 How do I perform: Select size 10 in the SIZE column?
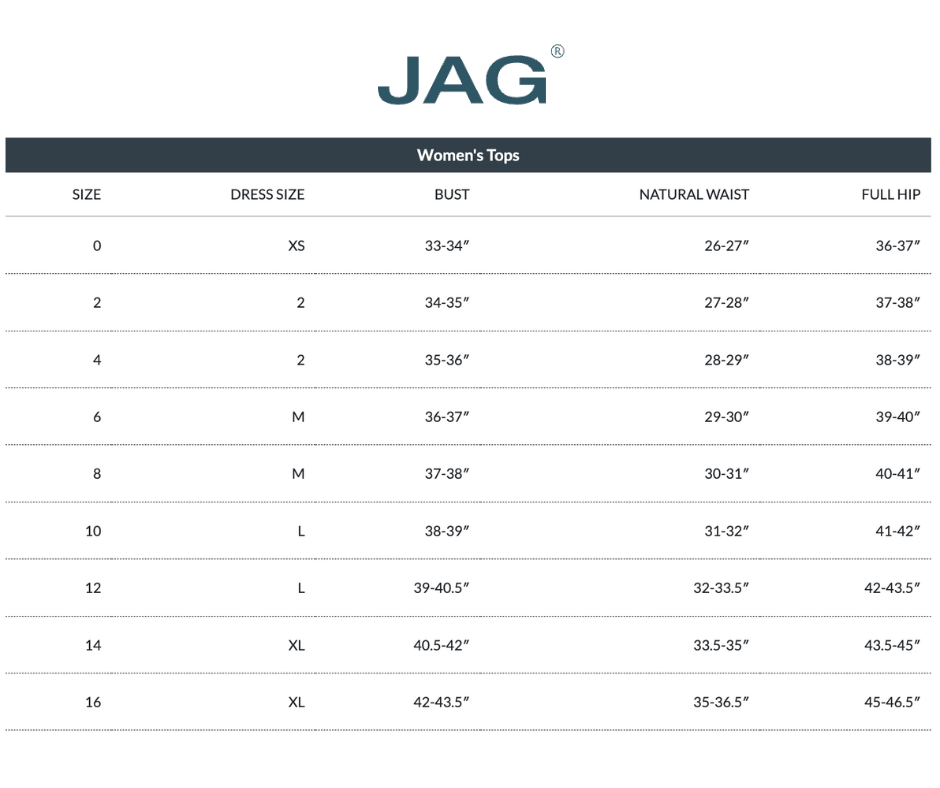pyautogui.click(x=93, y=531)
